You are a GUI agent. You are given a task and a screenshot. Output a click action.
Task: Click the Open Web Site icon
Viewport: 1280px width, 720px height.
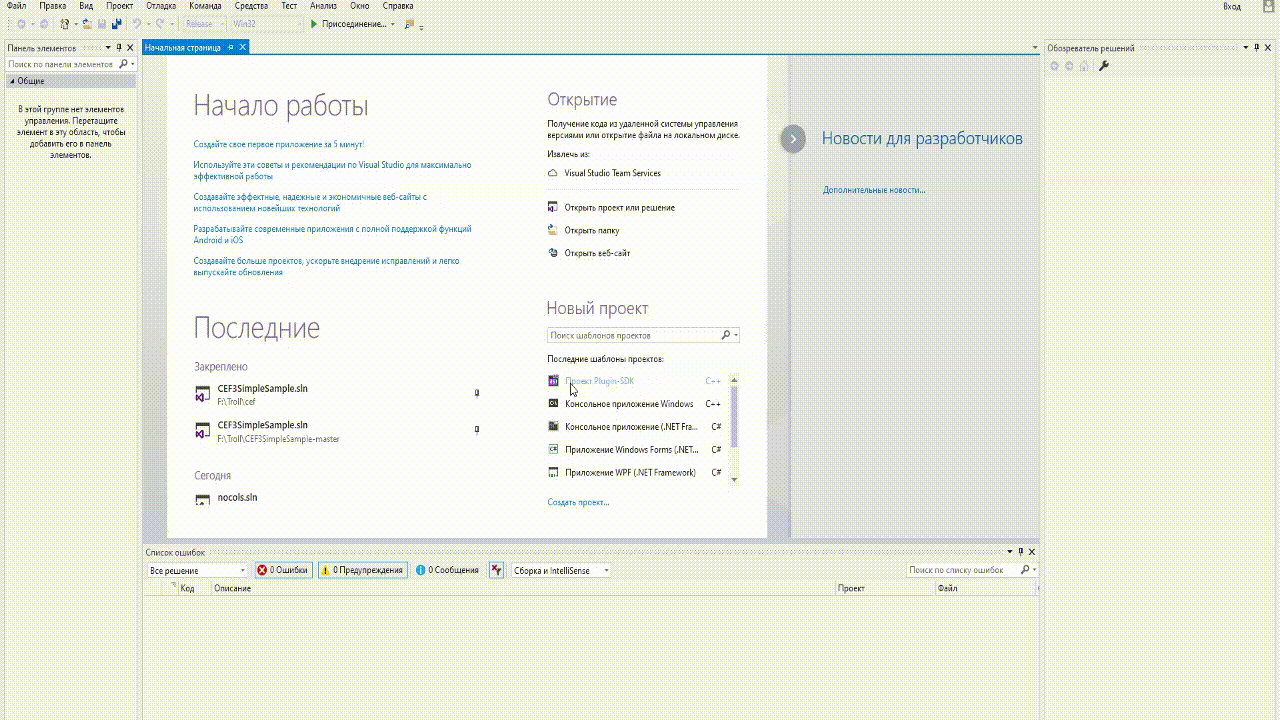point(553,253)
